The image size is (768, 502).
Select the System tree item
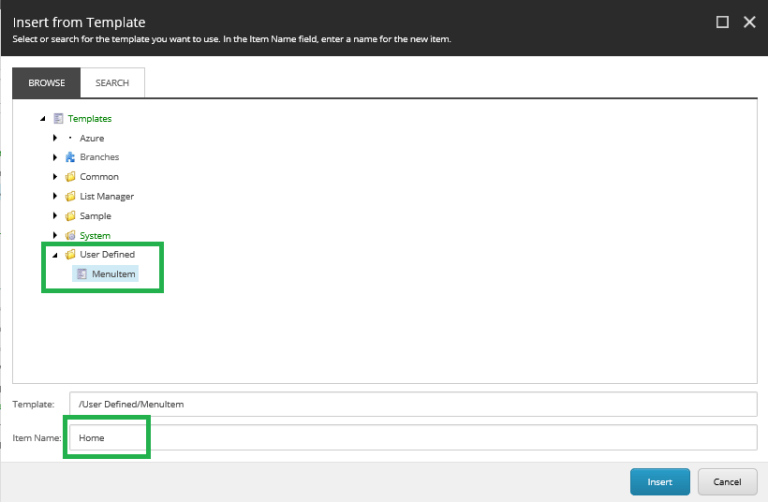[95, 236]
